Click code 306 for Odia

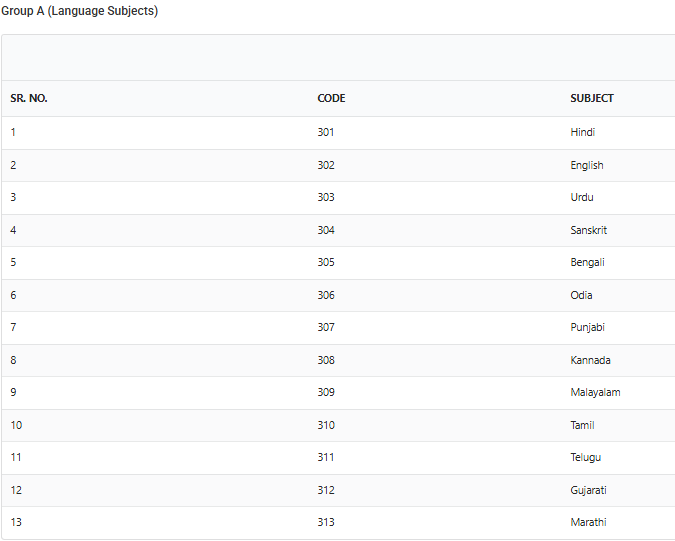326,295
